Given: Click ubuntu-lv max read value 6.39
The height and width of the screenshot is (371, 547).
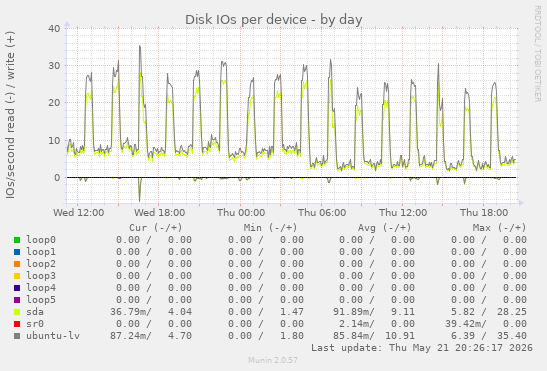Looking at the screenshot, I should click(463, 336).
